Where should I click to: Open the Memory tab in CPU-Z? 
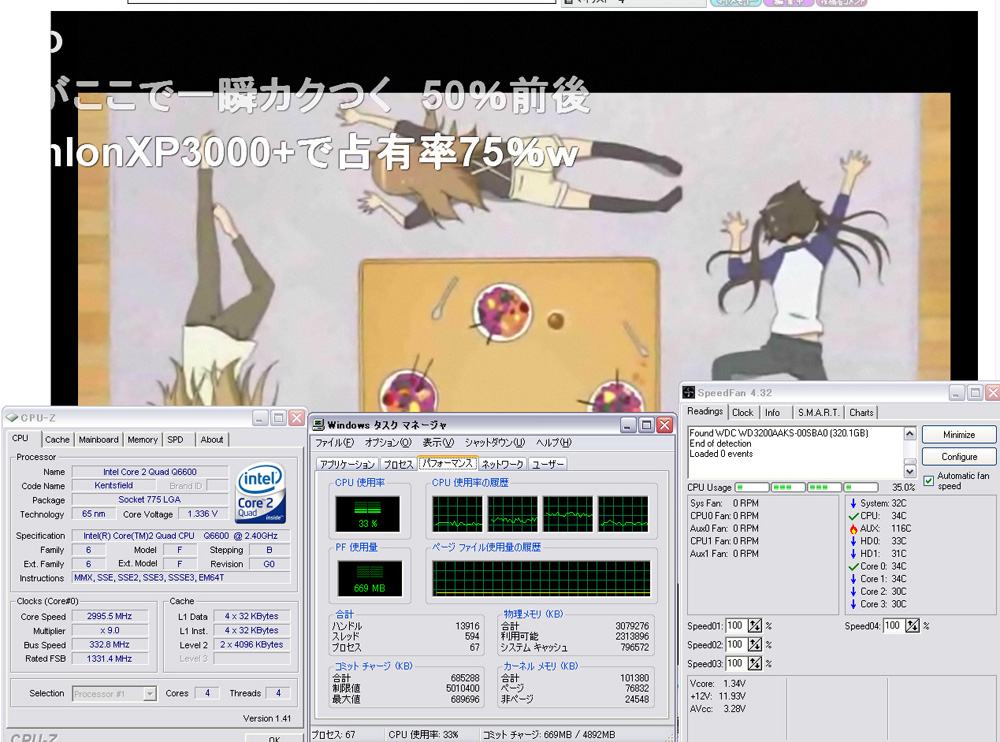pos(142,440)
